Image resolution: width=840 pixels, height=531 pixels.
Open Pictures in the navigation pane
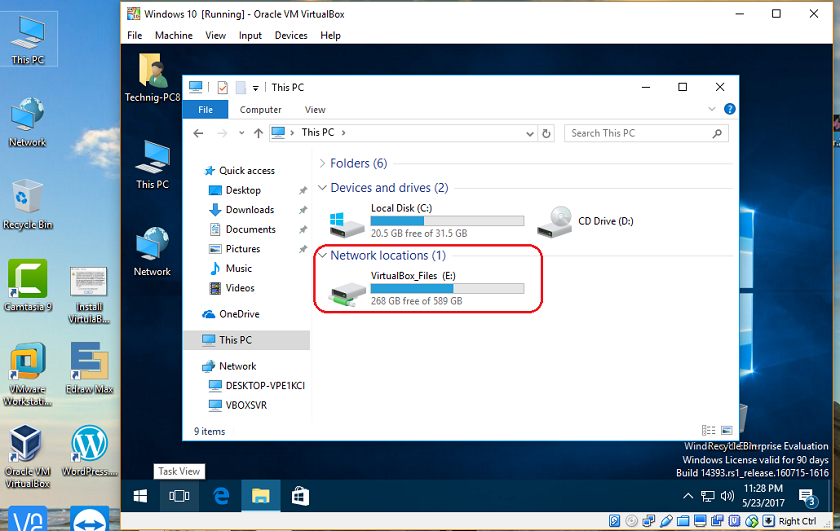click(243, 249)
